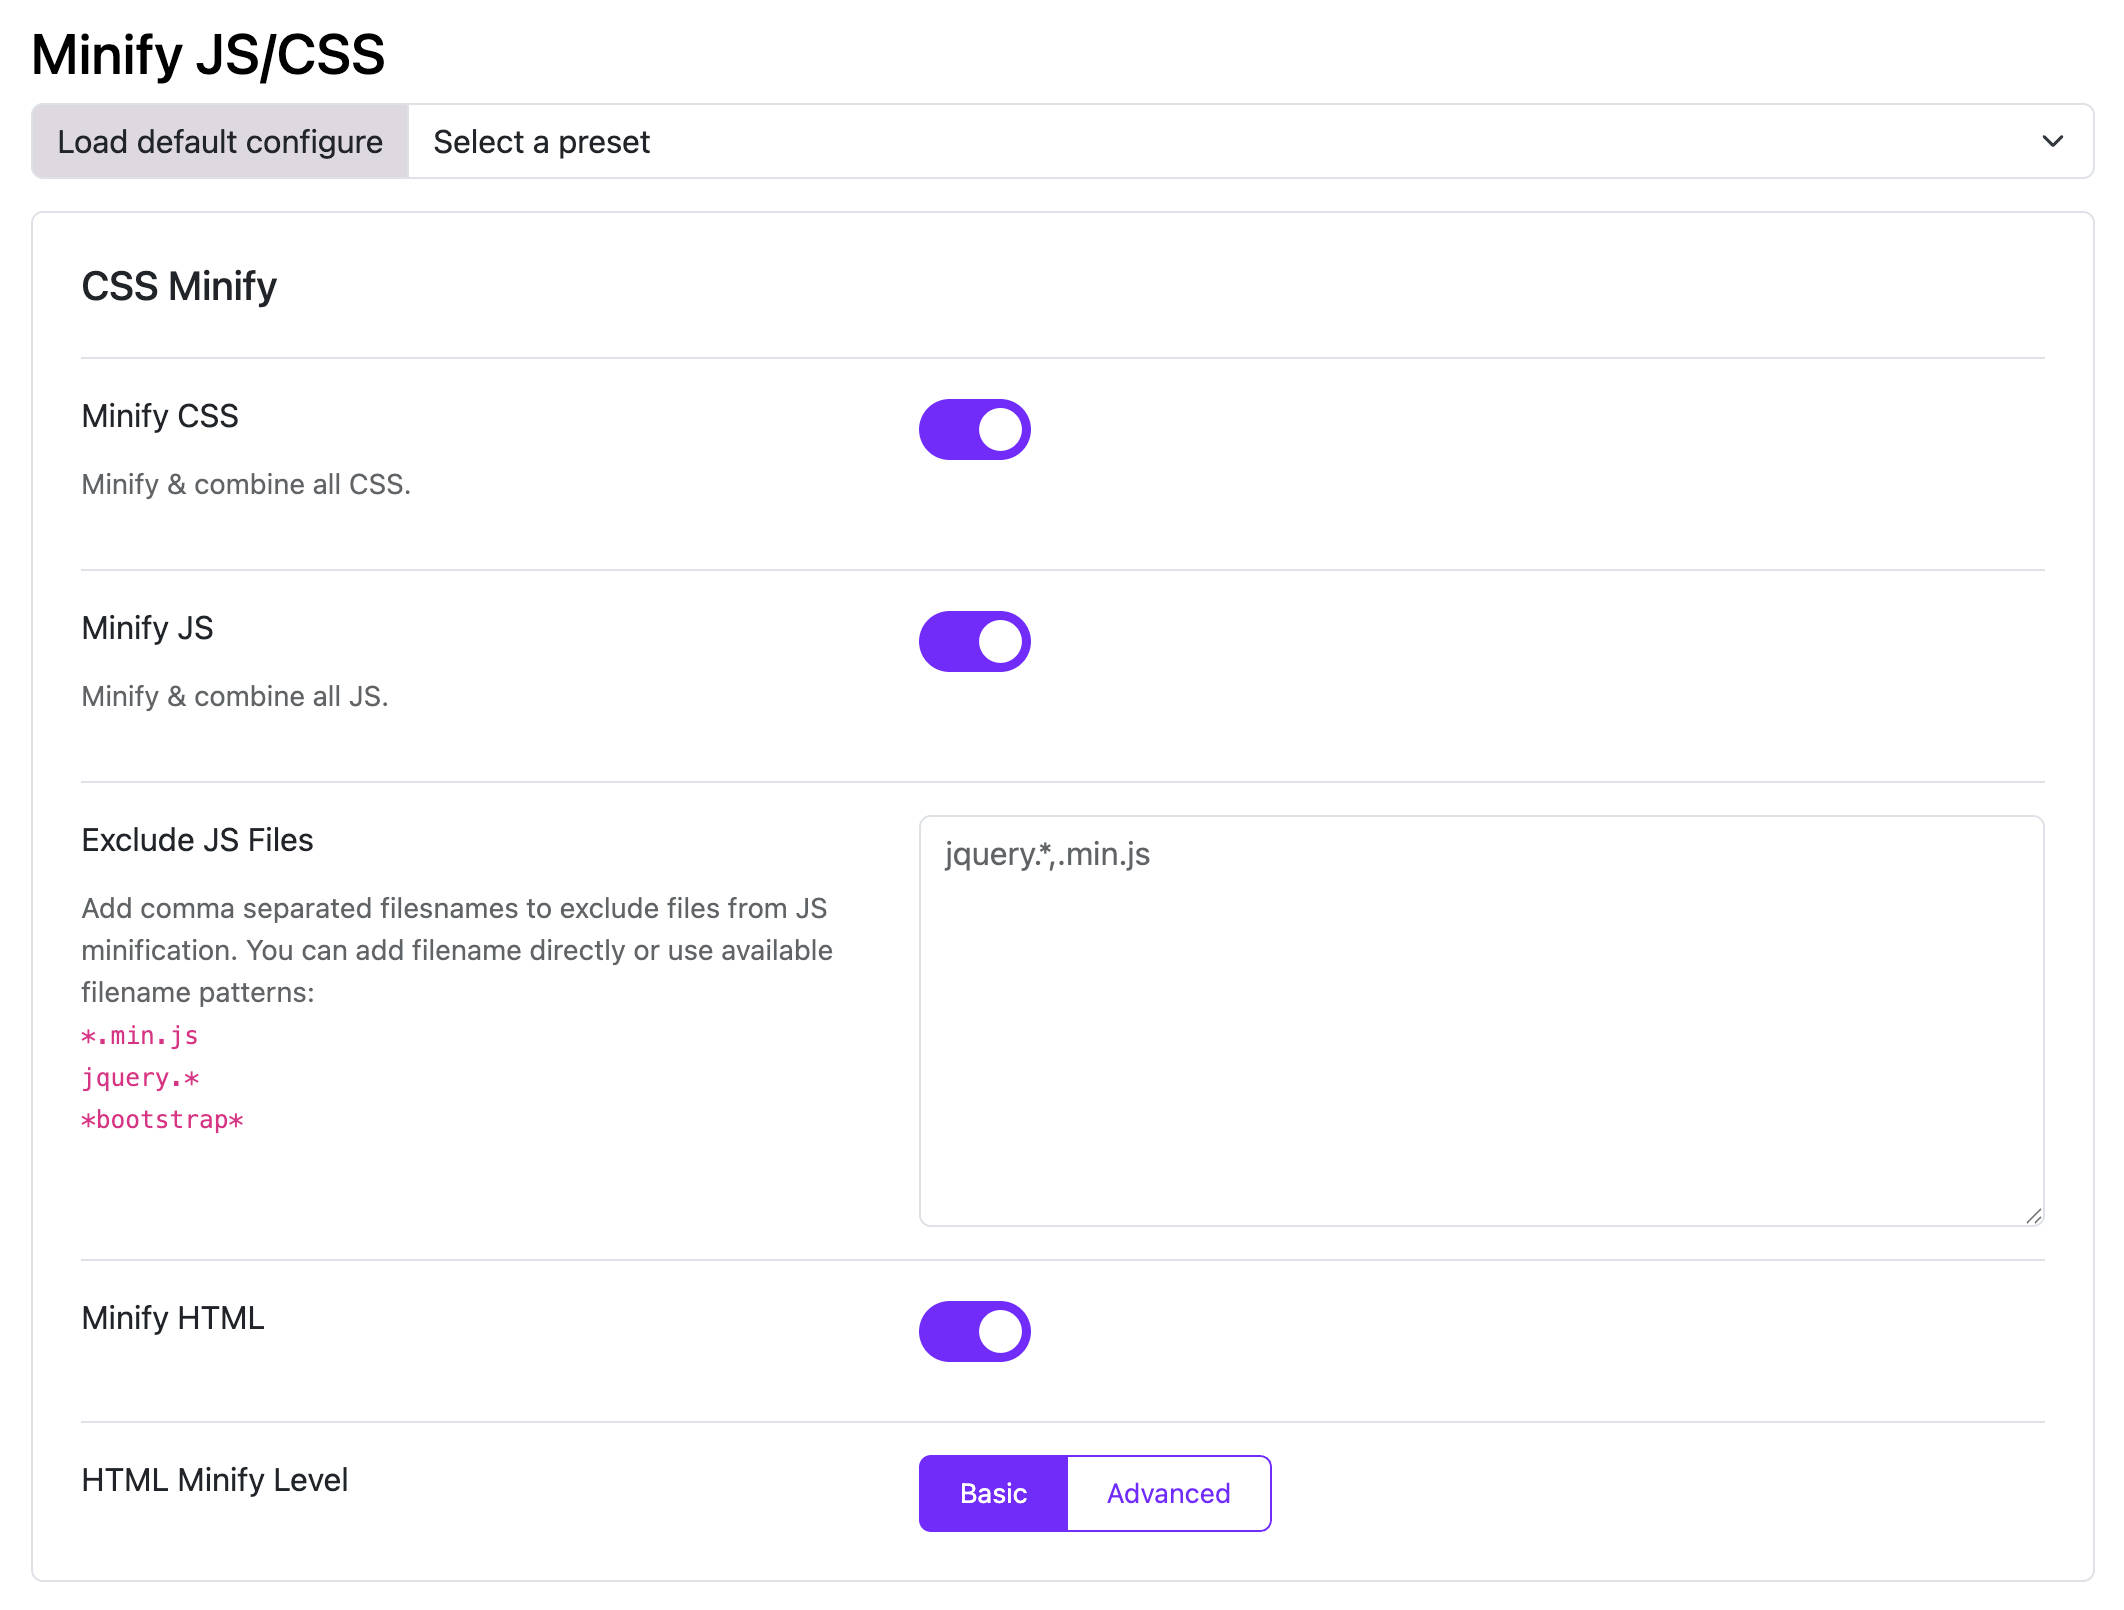Click the Minify HTML setting label

point(173,1318)
